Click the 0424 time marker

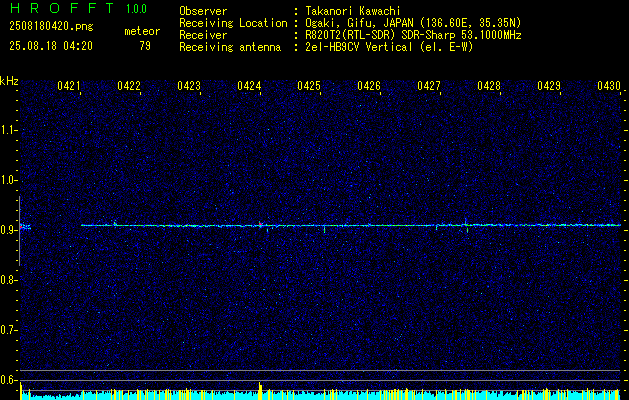point(249,85)
